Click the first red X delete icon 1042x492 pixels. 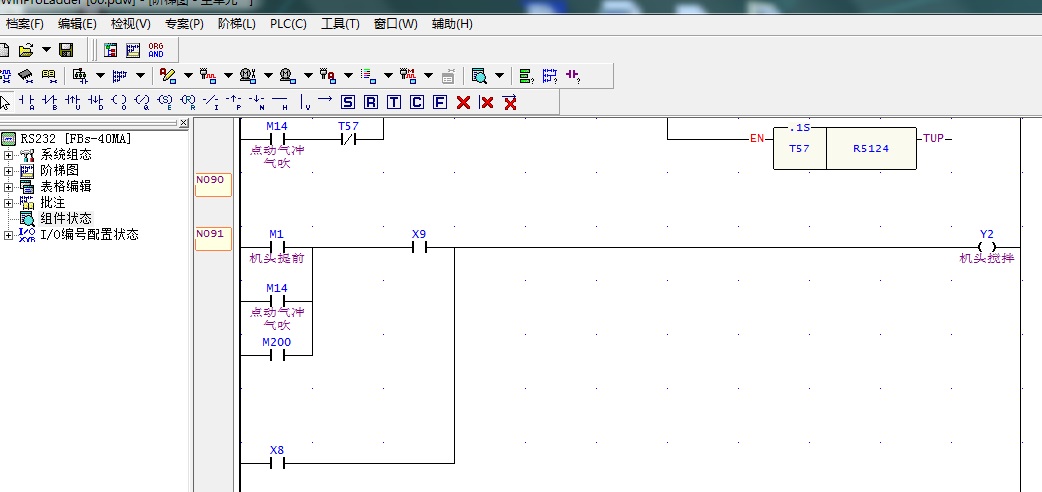(x=463, y=102)
